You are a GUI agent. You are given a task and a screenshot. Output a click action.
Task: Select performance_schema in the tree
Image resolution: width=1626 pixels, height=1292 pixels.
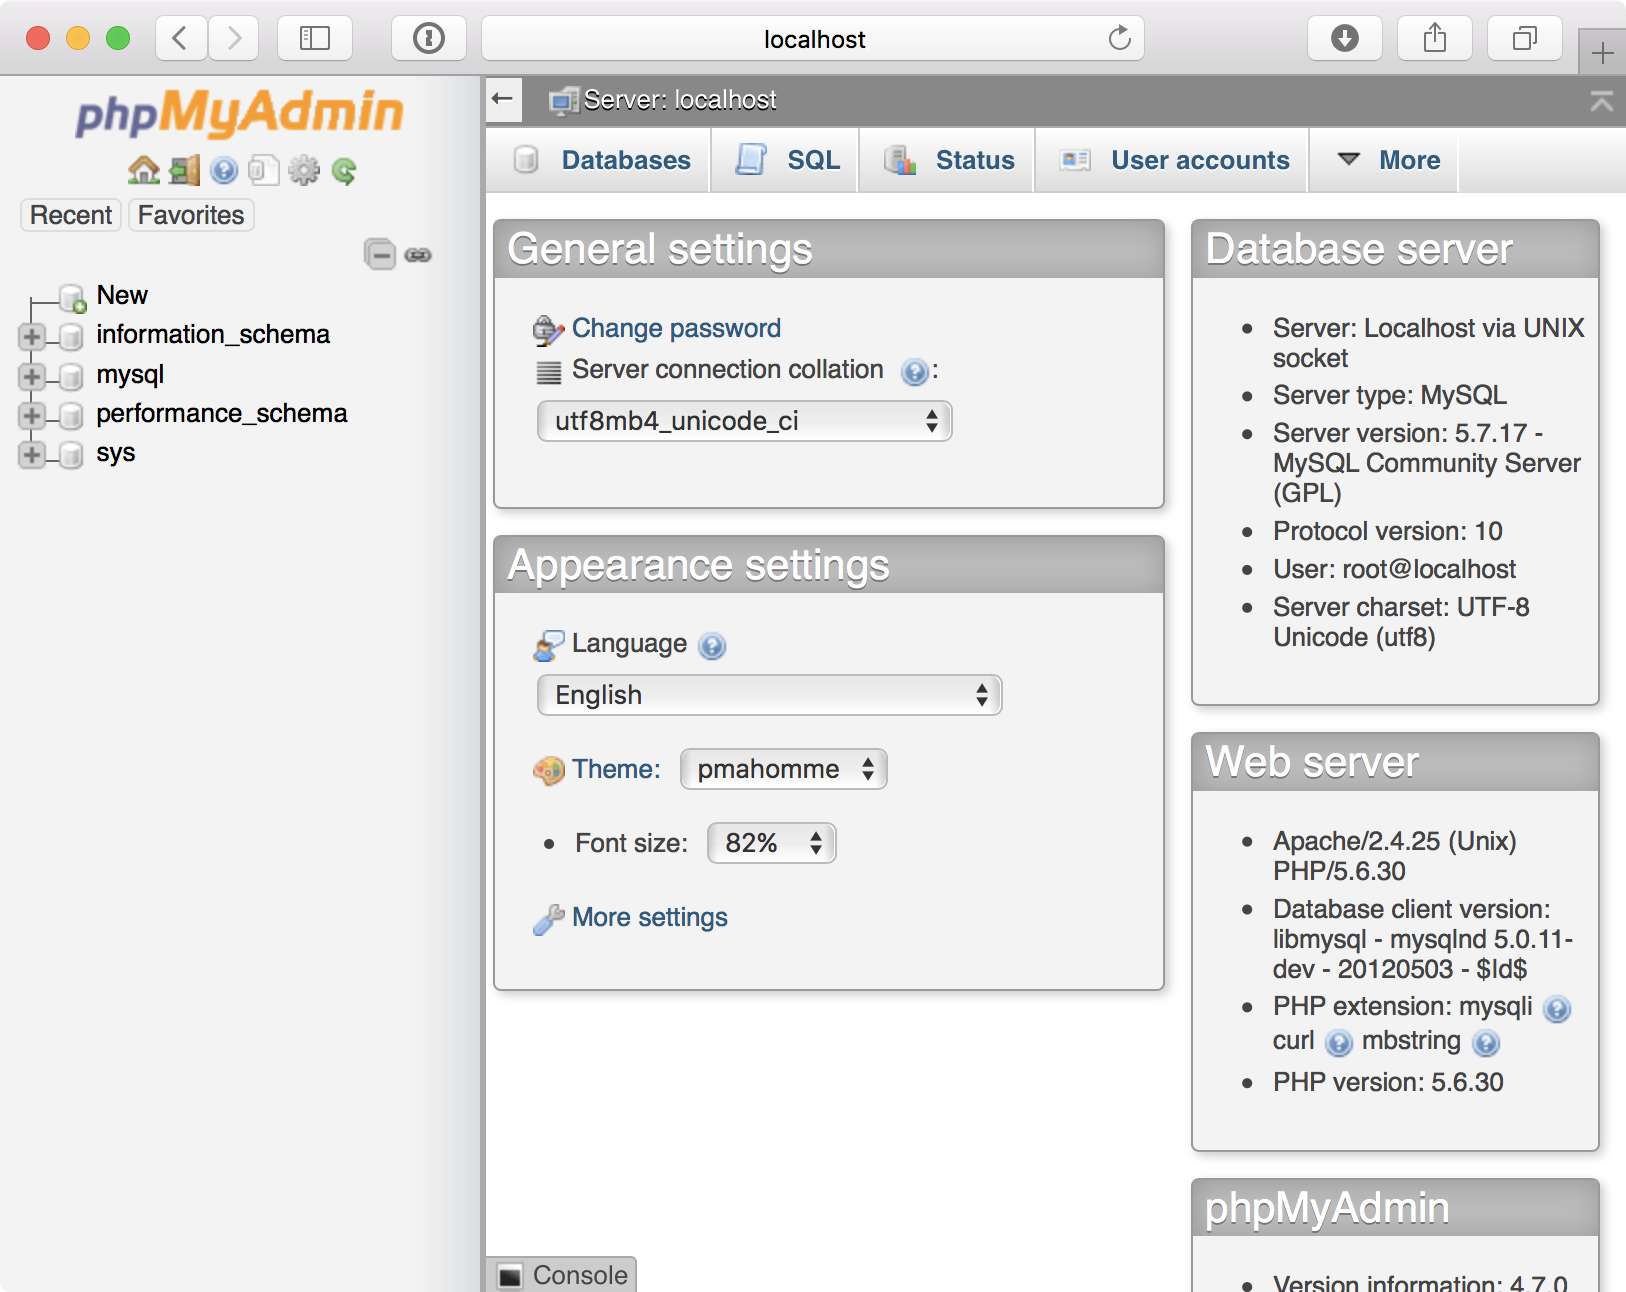pos(222,413)
